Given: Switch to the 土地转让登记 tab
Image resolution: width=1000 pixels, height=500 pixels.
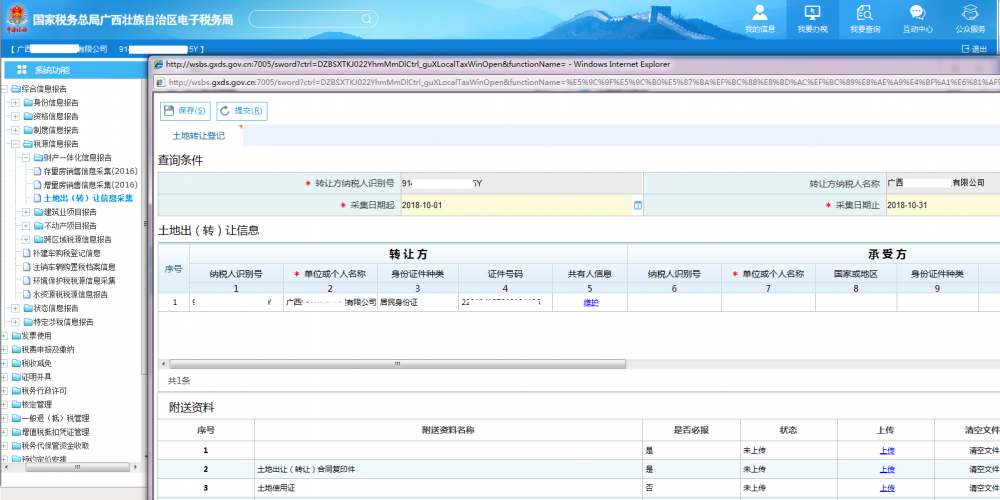Looking at the screenshot, I should point(198,135).
